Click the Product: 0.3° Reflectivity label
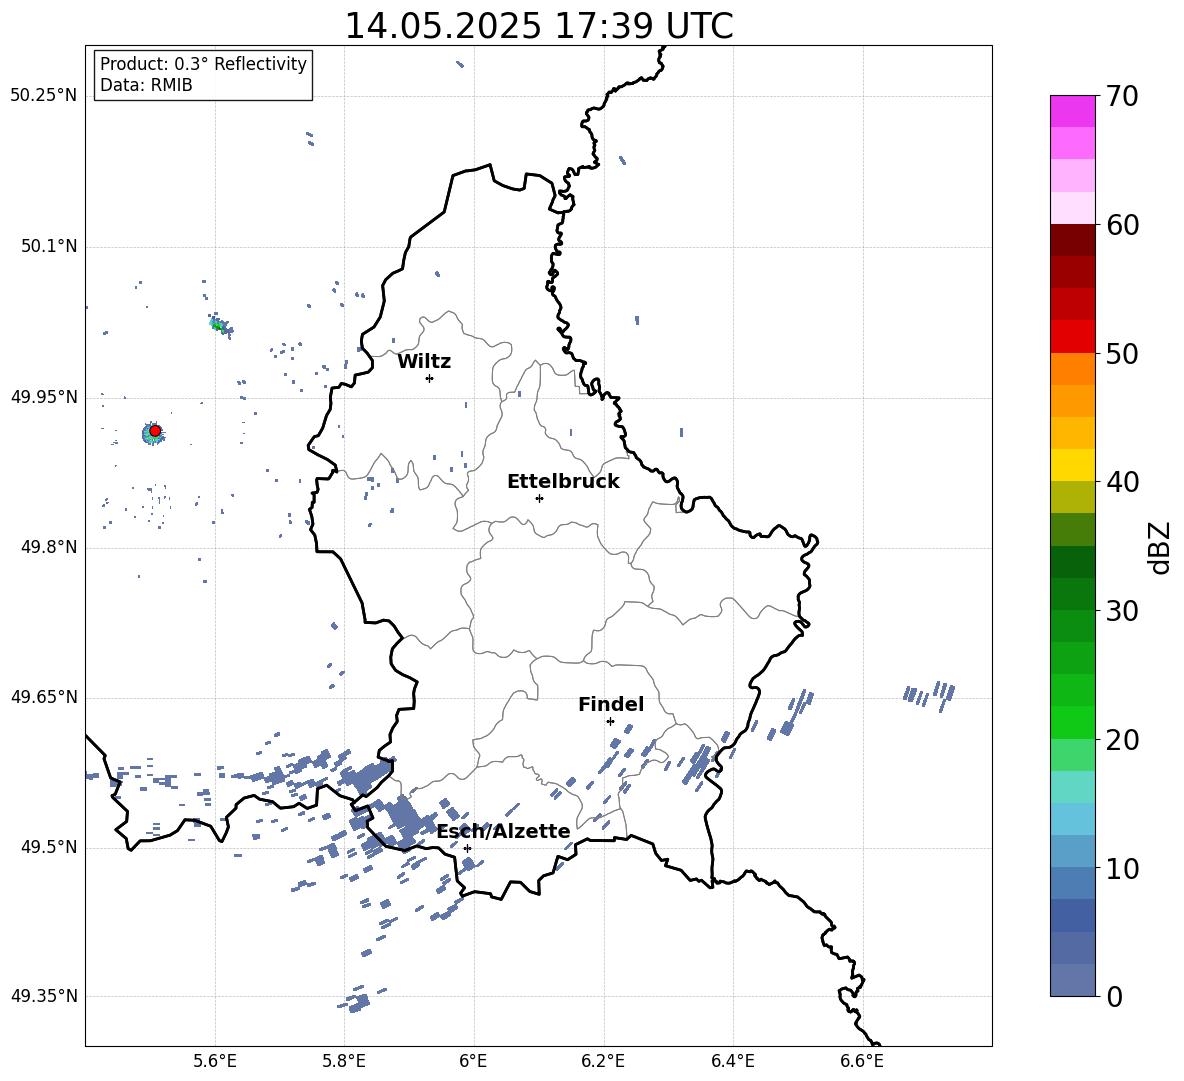This screenshot has height=1081, width=1184. 203,63
